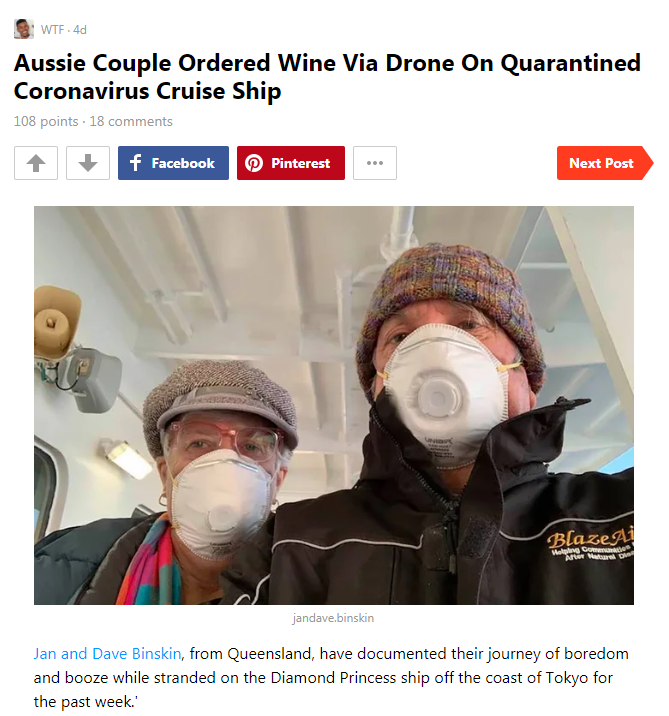This screenshot has width=669, height=716.
Task: Click the 4d post timestamp
Action: (79, 30)
